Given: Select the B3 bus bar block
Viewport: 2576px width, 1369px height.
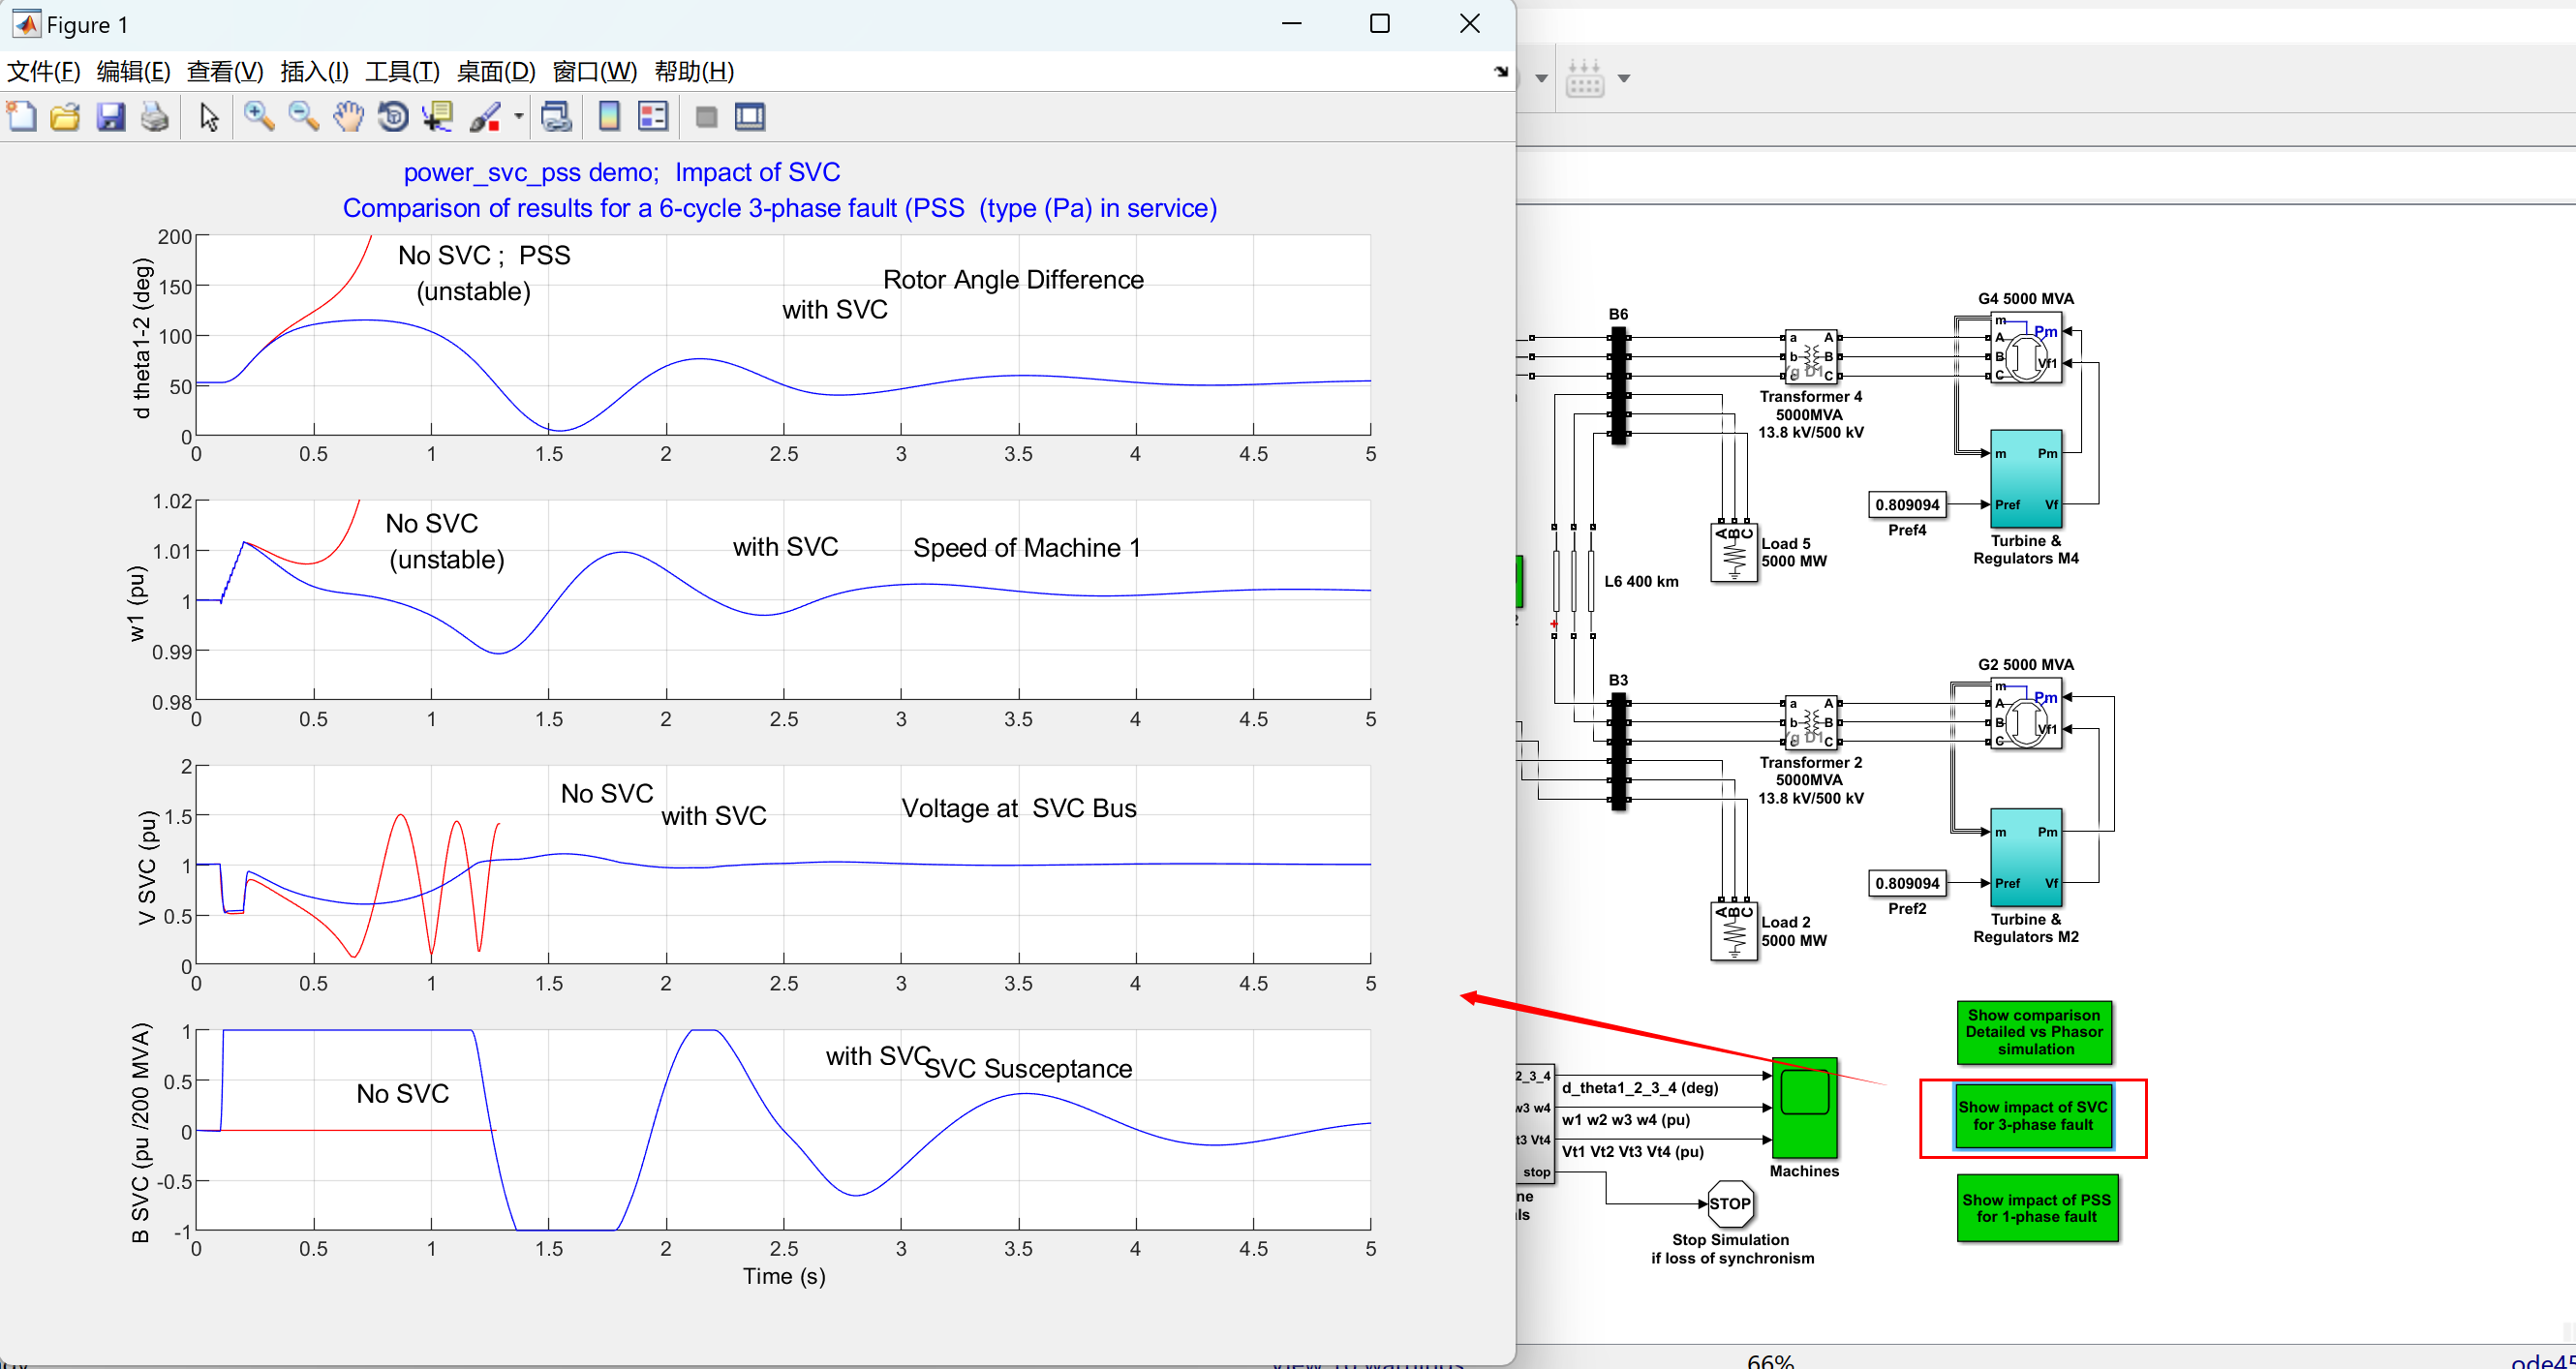Looking at the screenshot, I should 1618,751.
